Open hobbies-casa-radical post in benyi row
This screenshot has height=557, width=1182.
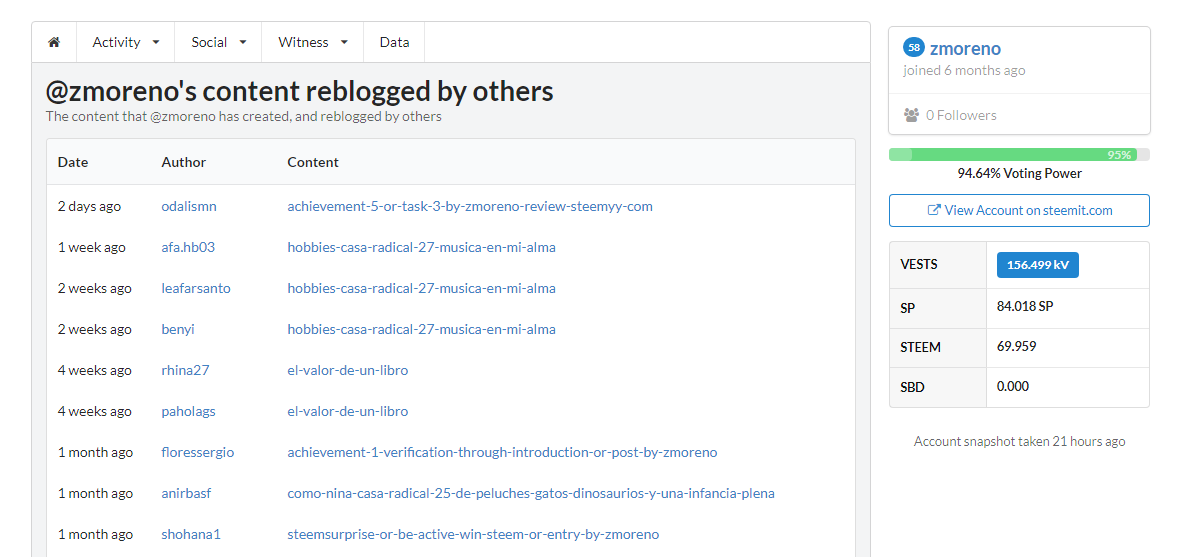pyautogui.click(x=421, y=329)
